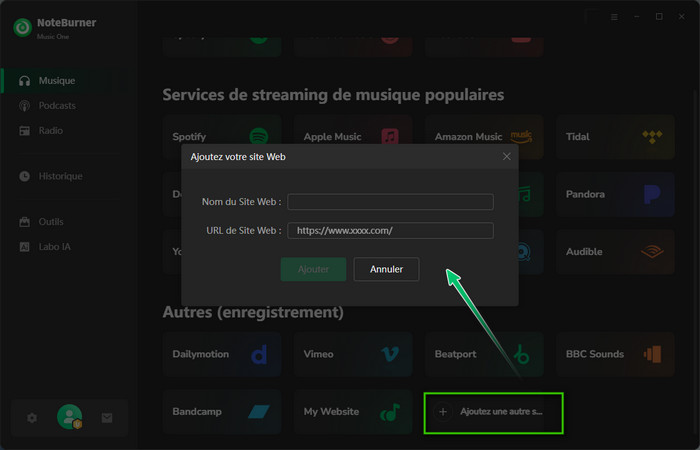
Task: Open the mail envelope icon
Action: click(x=107, y=418)
